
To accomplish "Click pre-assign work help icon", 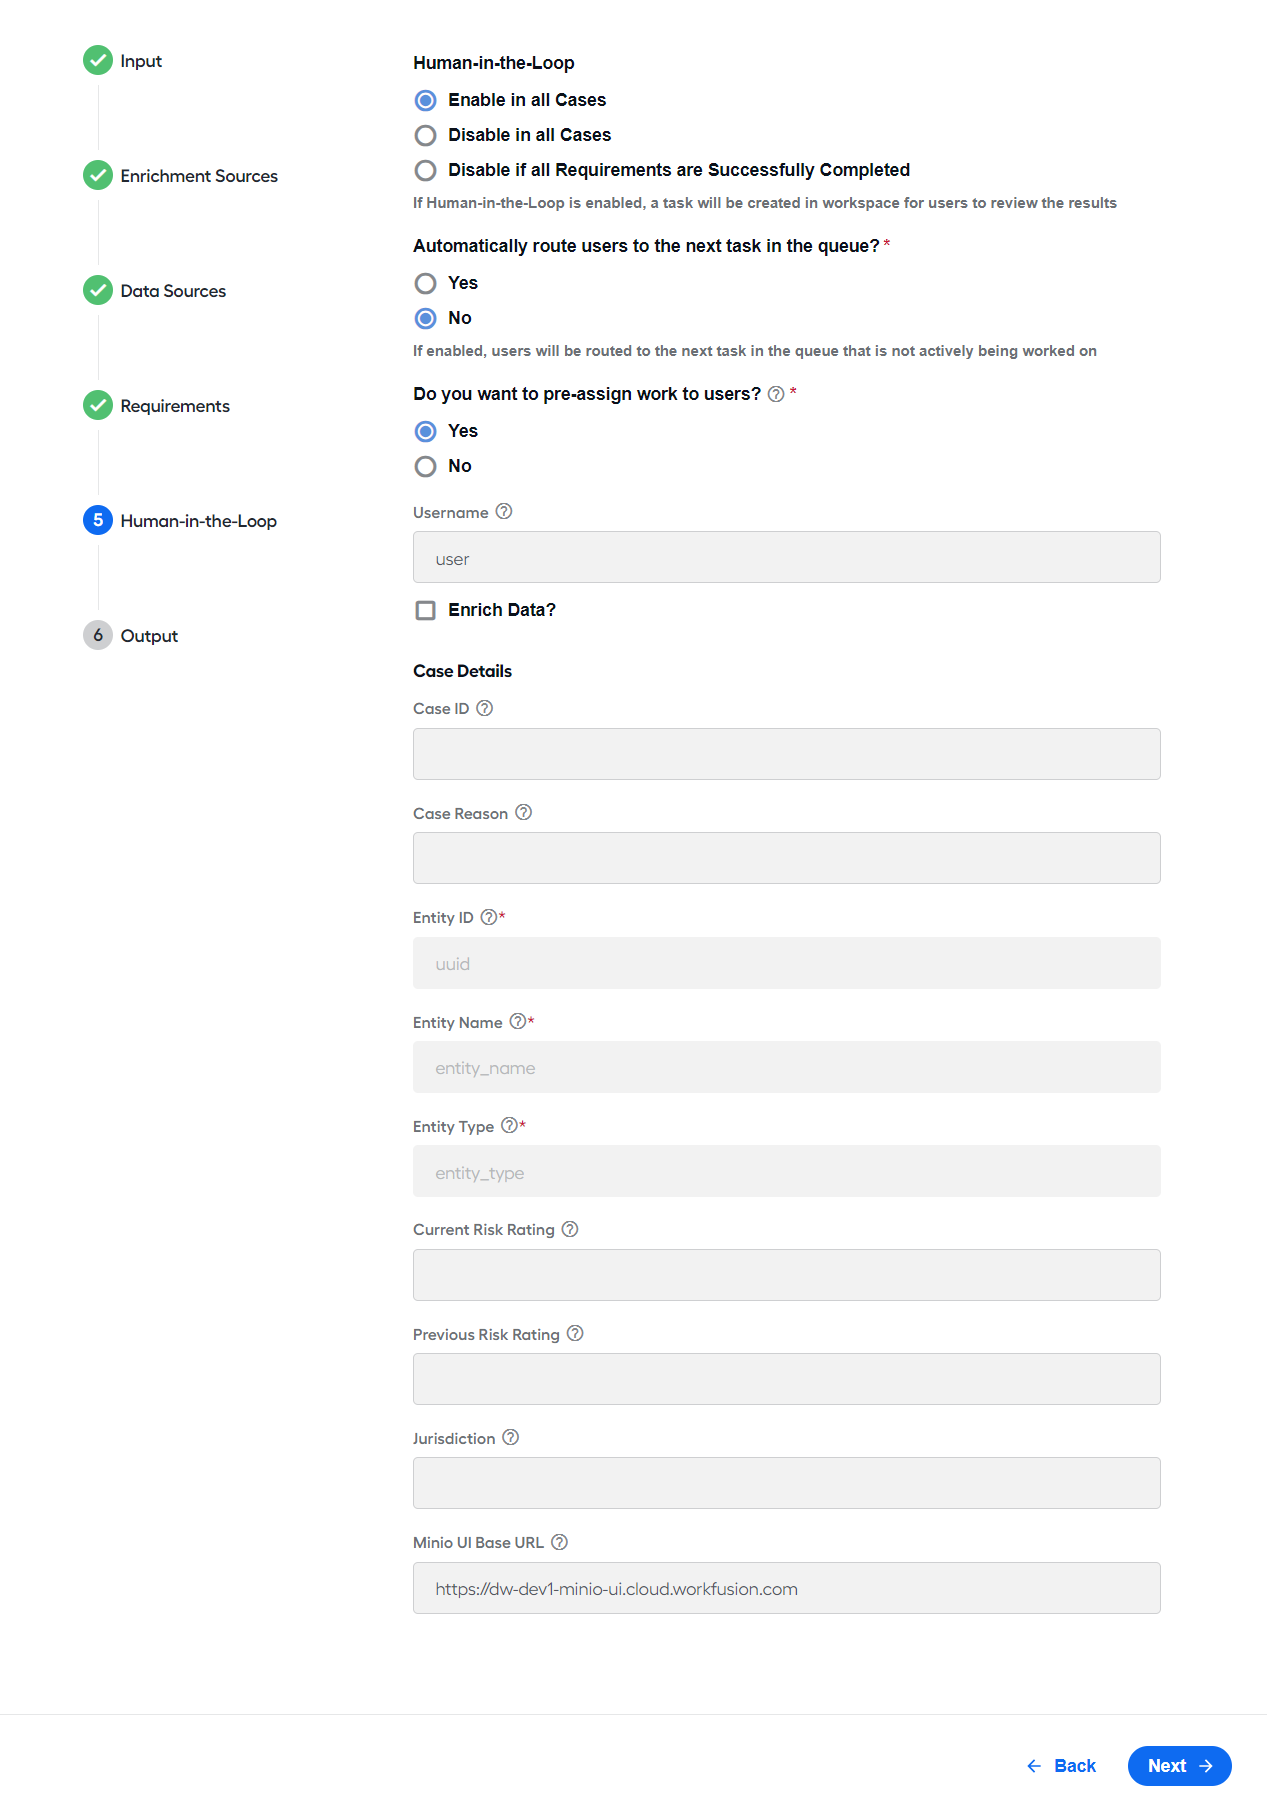I will click(776, 394).
